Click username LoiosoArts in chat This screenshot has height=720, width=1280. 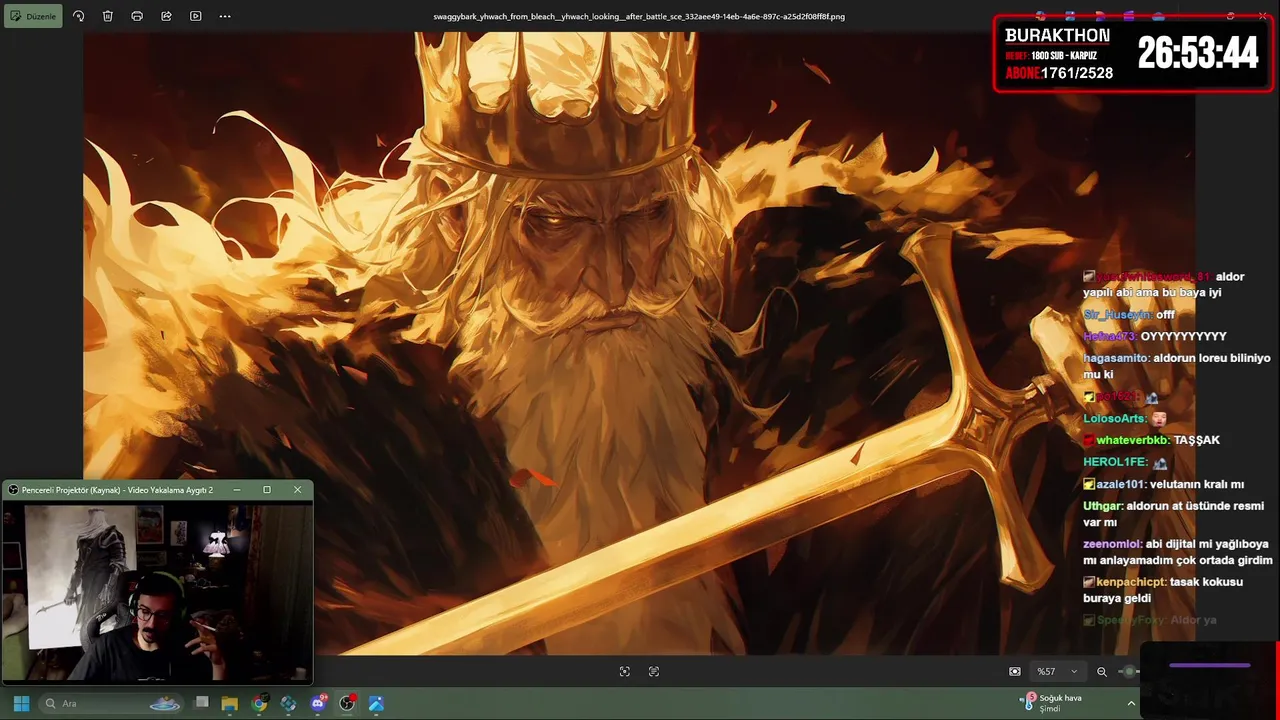pos(1115,418)
